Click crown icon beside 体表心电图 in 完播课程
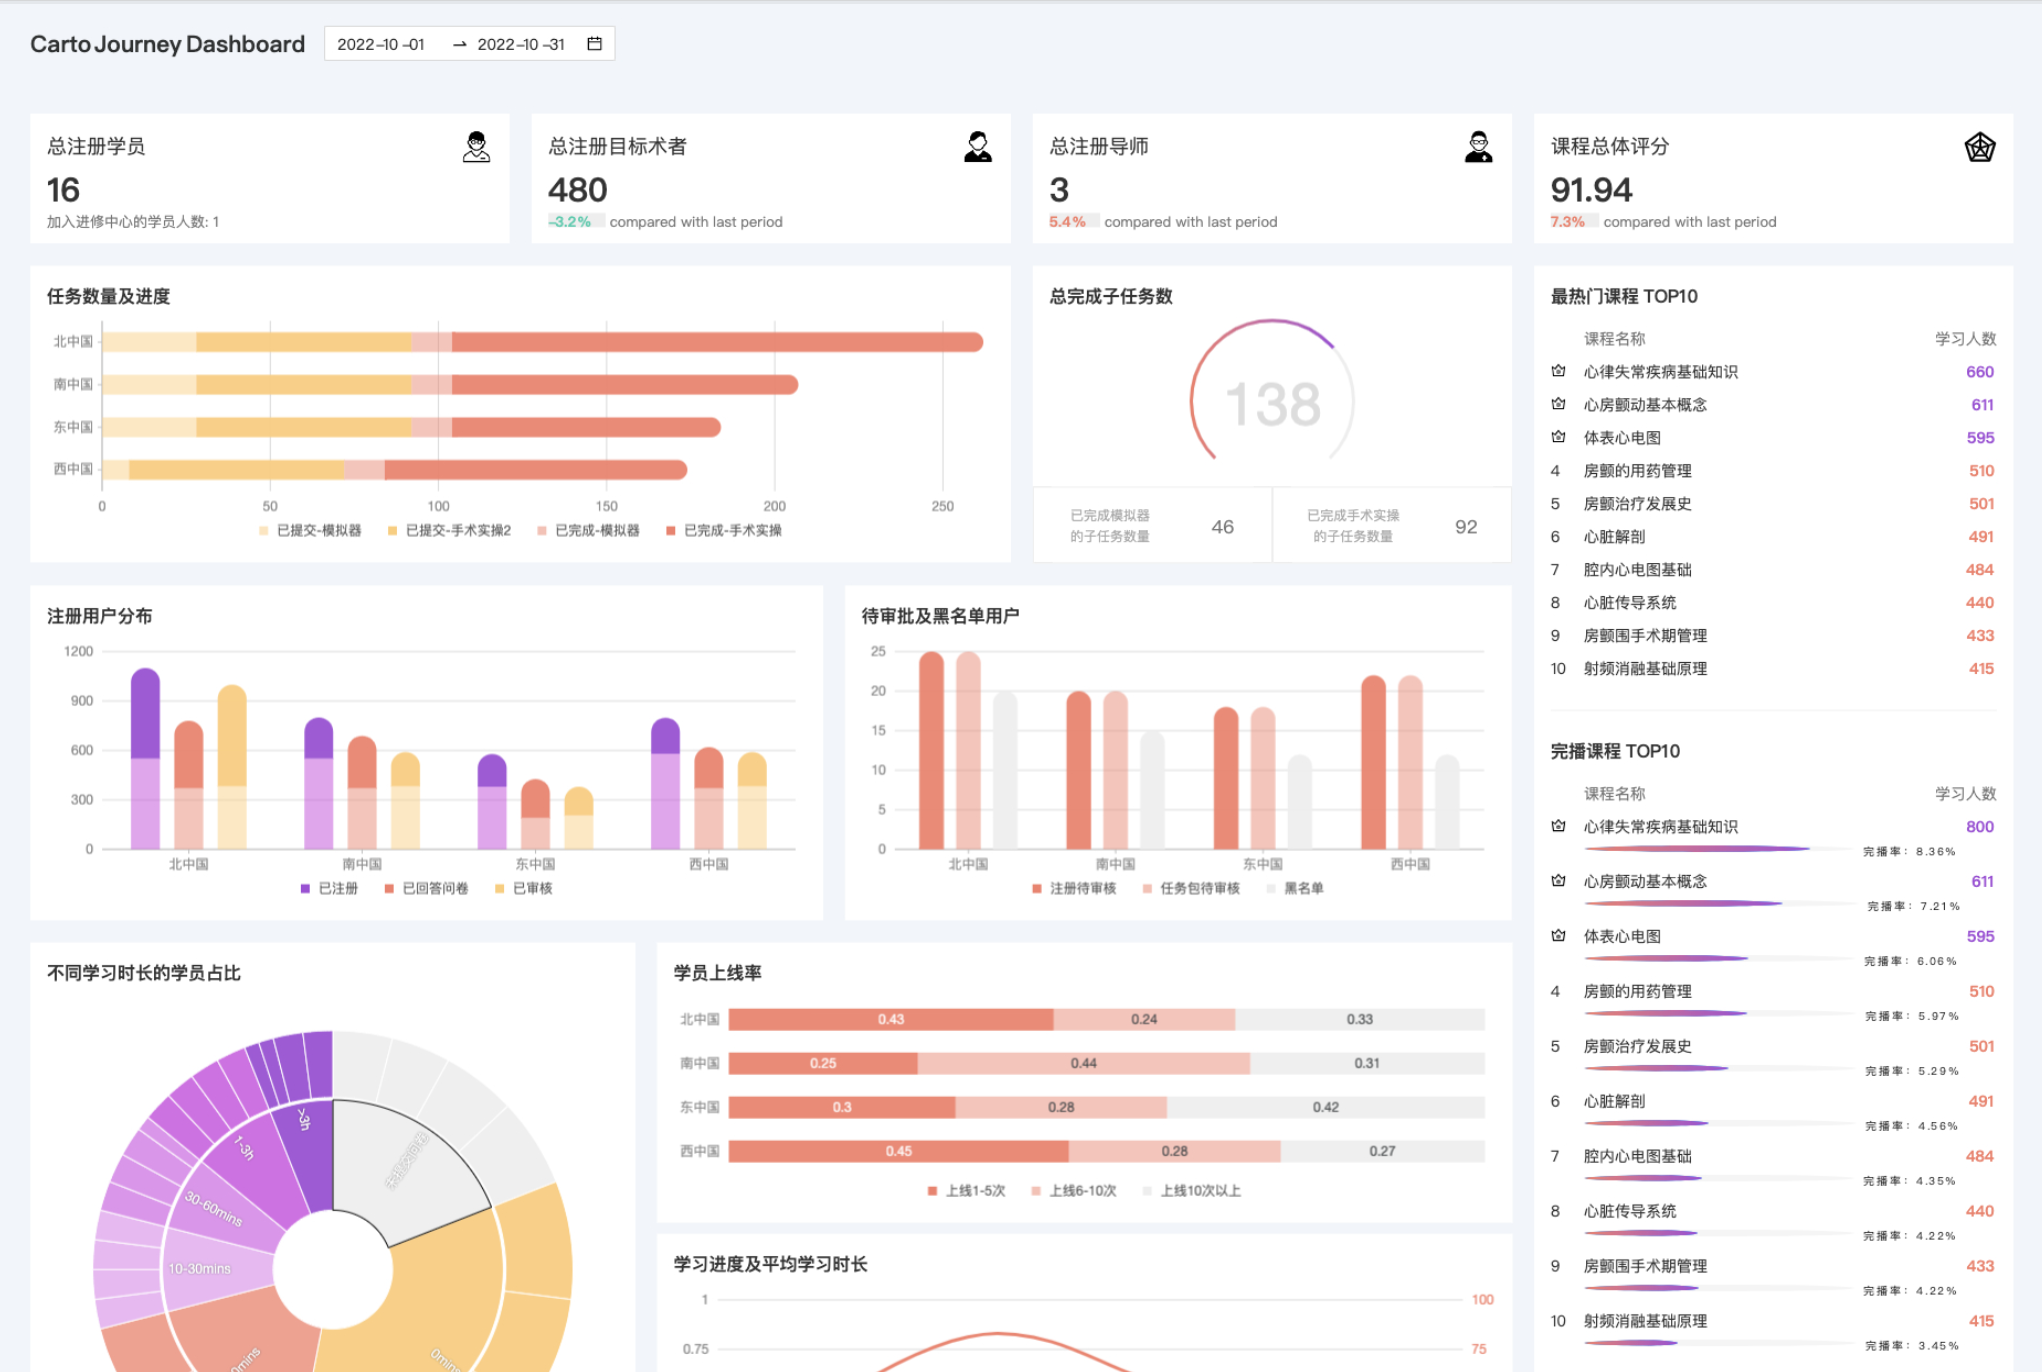 click(1558, 936)
